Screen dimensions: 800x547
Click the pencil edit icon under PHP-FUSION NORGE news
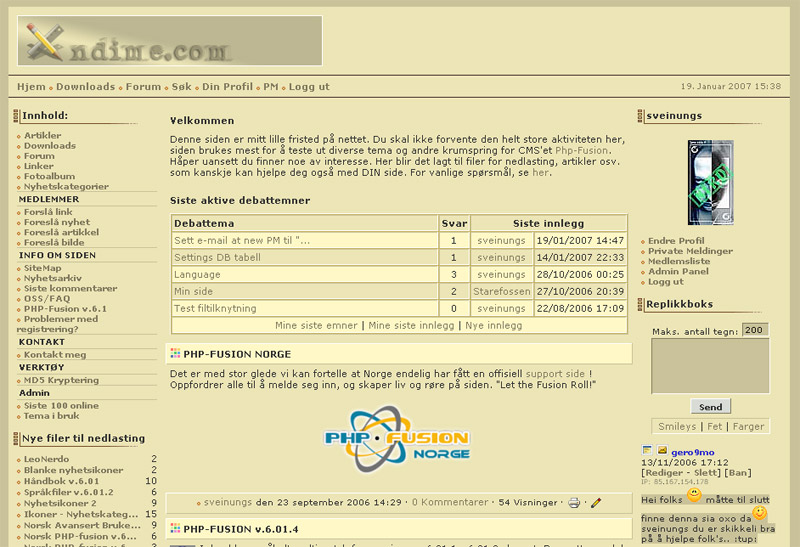pyautogui.click(x=596, y=503)
